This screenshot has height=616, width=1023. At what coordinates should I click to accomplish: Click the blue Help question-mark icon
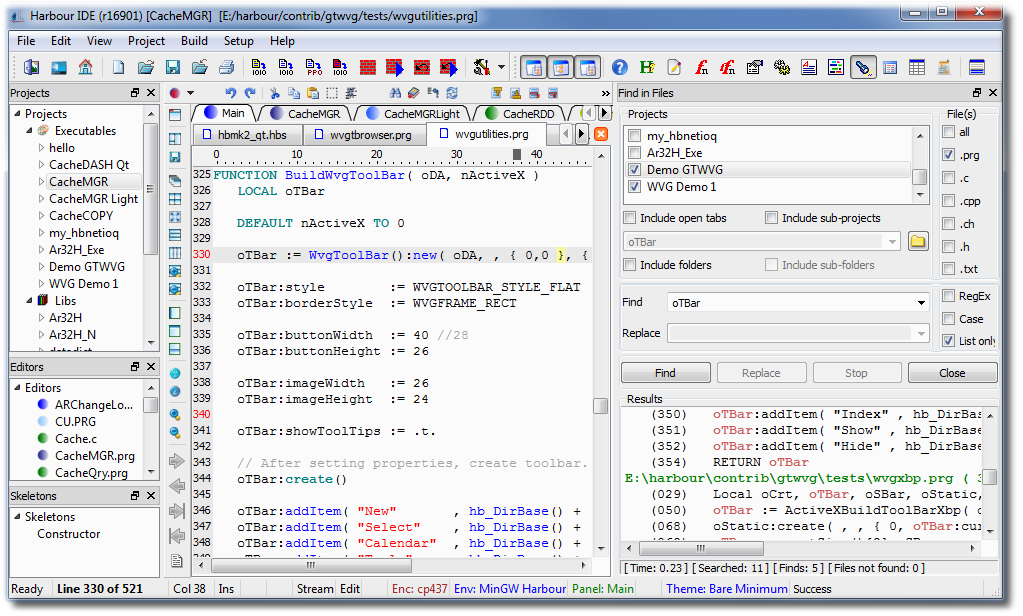620,68
